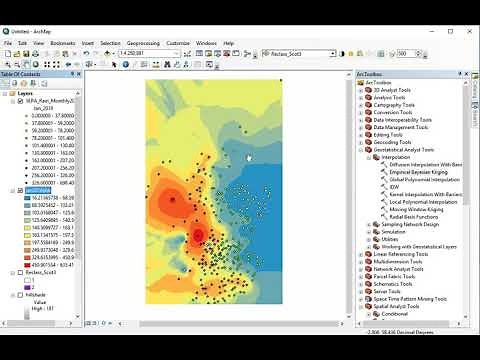Screen dimensions: 480x360
Task: Click the map horizontal scrollbar
Action: [x=239, y=323]
